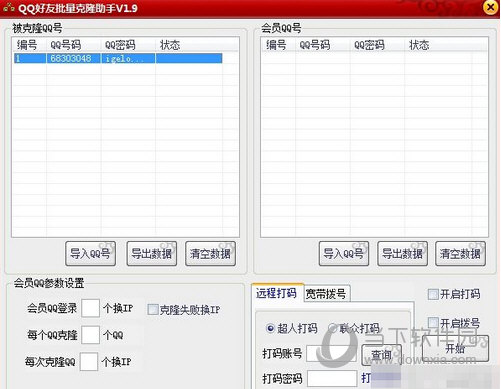501x389 pixels.
Task: Close the QQ好友批量克隆助手 window
Action: pos(490,7)
